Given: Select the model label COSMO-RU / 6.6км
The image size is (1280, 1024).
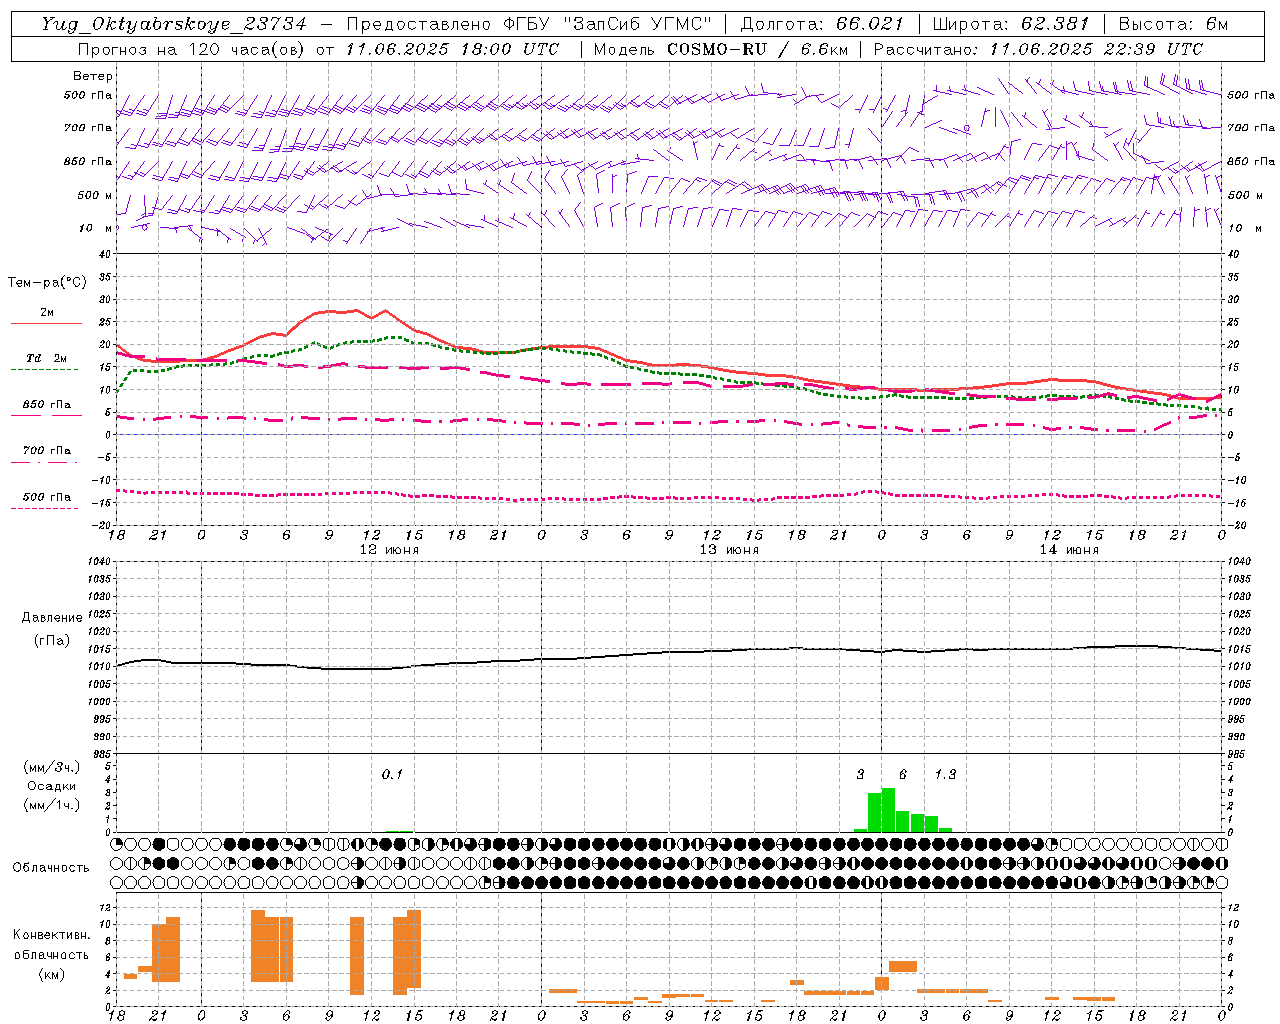Looking at the screenshot, I should pyautogui.click(x=758, y=49).
